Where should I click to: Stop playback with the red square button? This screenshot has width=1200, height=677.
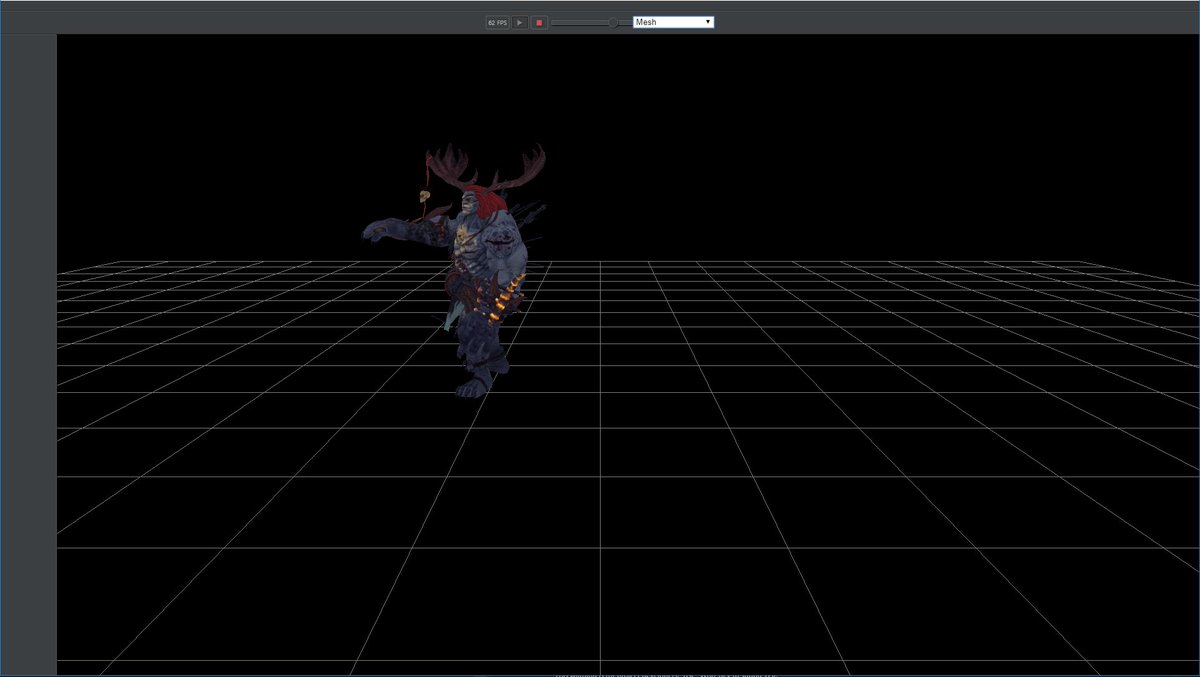coord(539,22)
